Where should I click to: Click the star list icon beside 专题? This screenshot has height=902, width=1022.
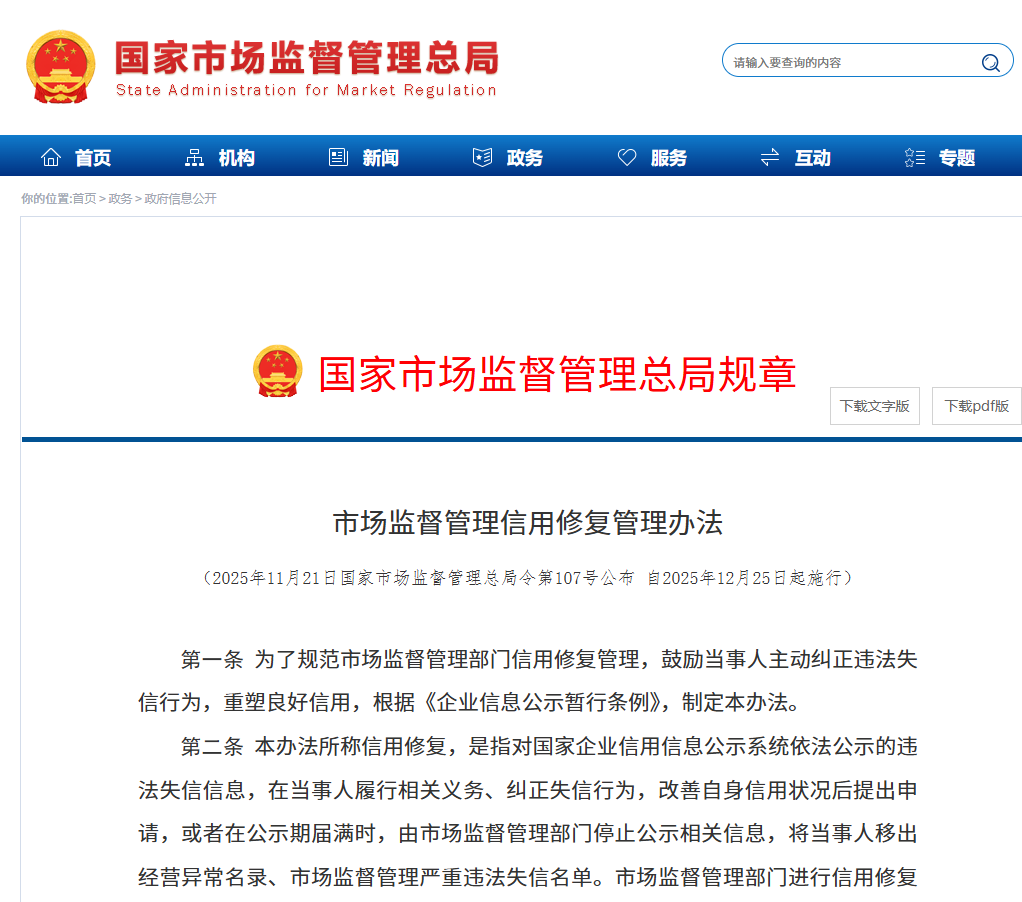[x=913, y=156]
